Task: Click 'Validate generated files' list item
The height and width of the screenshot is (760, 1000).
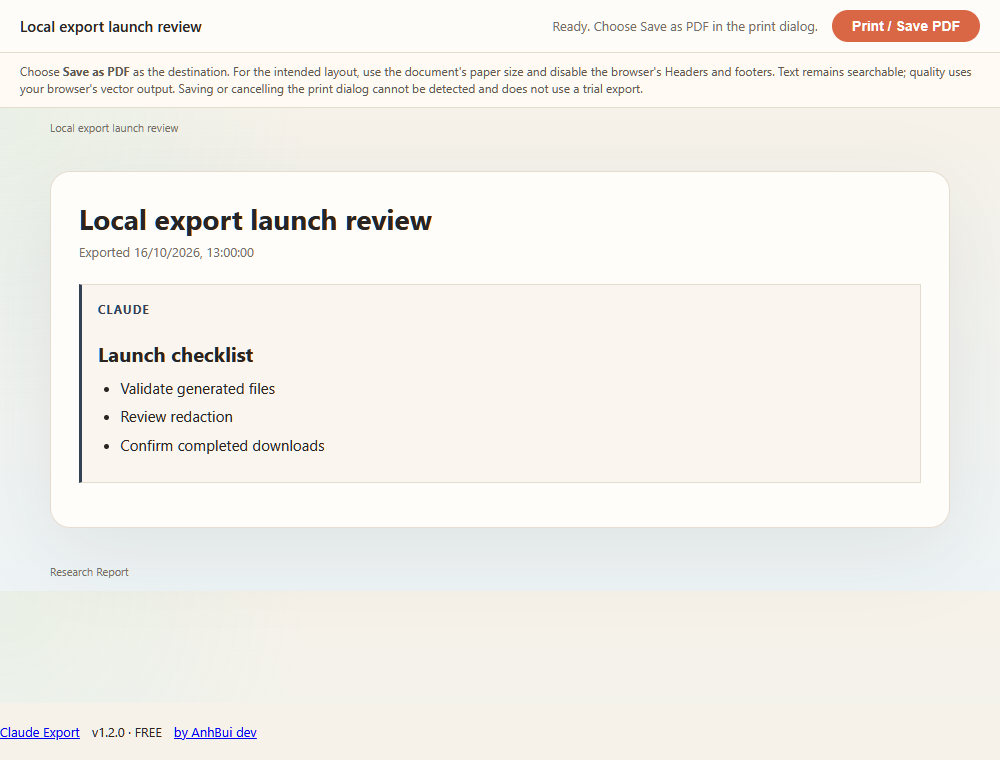Action: tap(198, 389)
